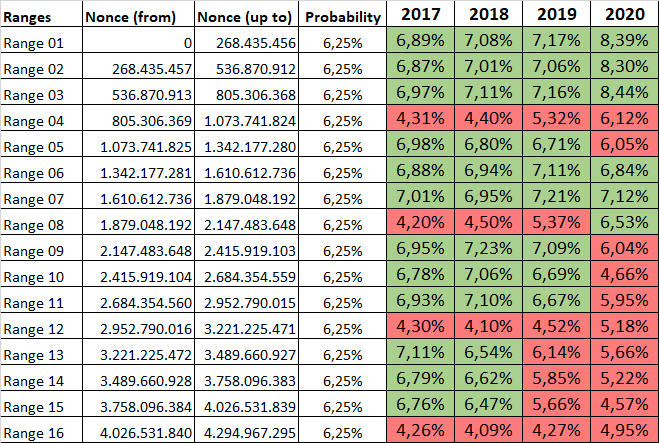The height and width of the screenshot is (443, 659).
Task: Click the Probability column header
Action: [x=343, y=17]
